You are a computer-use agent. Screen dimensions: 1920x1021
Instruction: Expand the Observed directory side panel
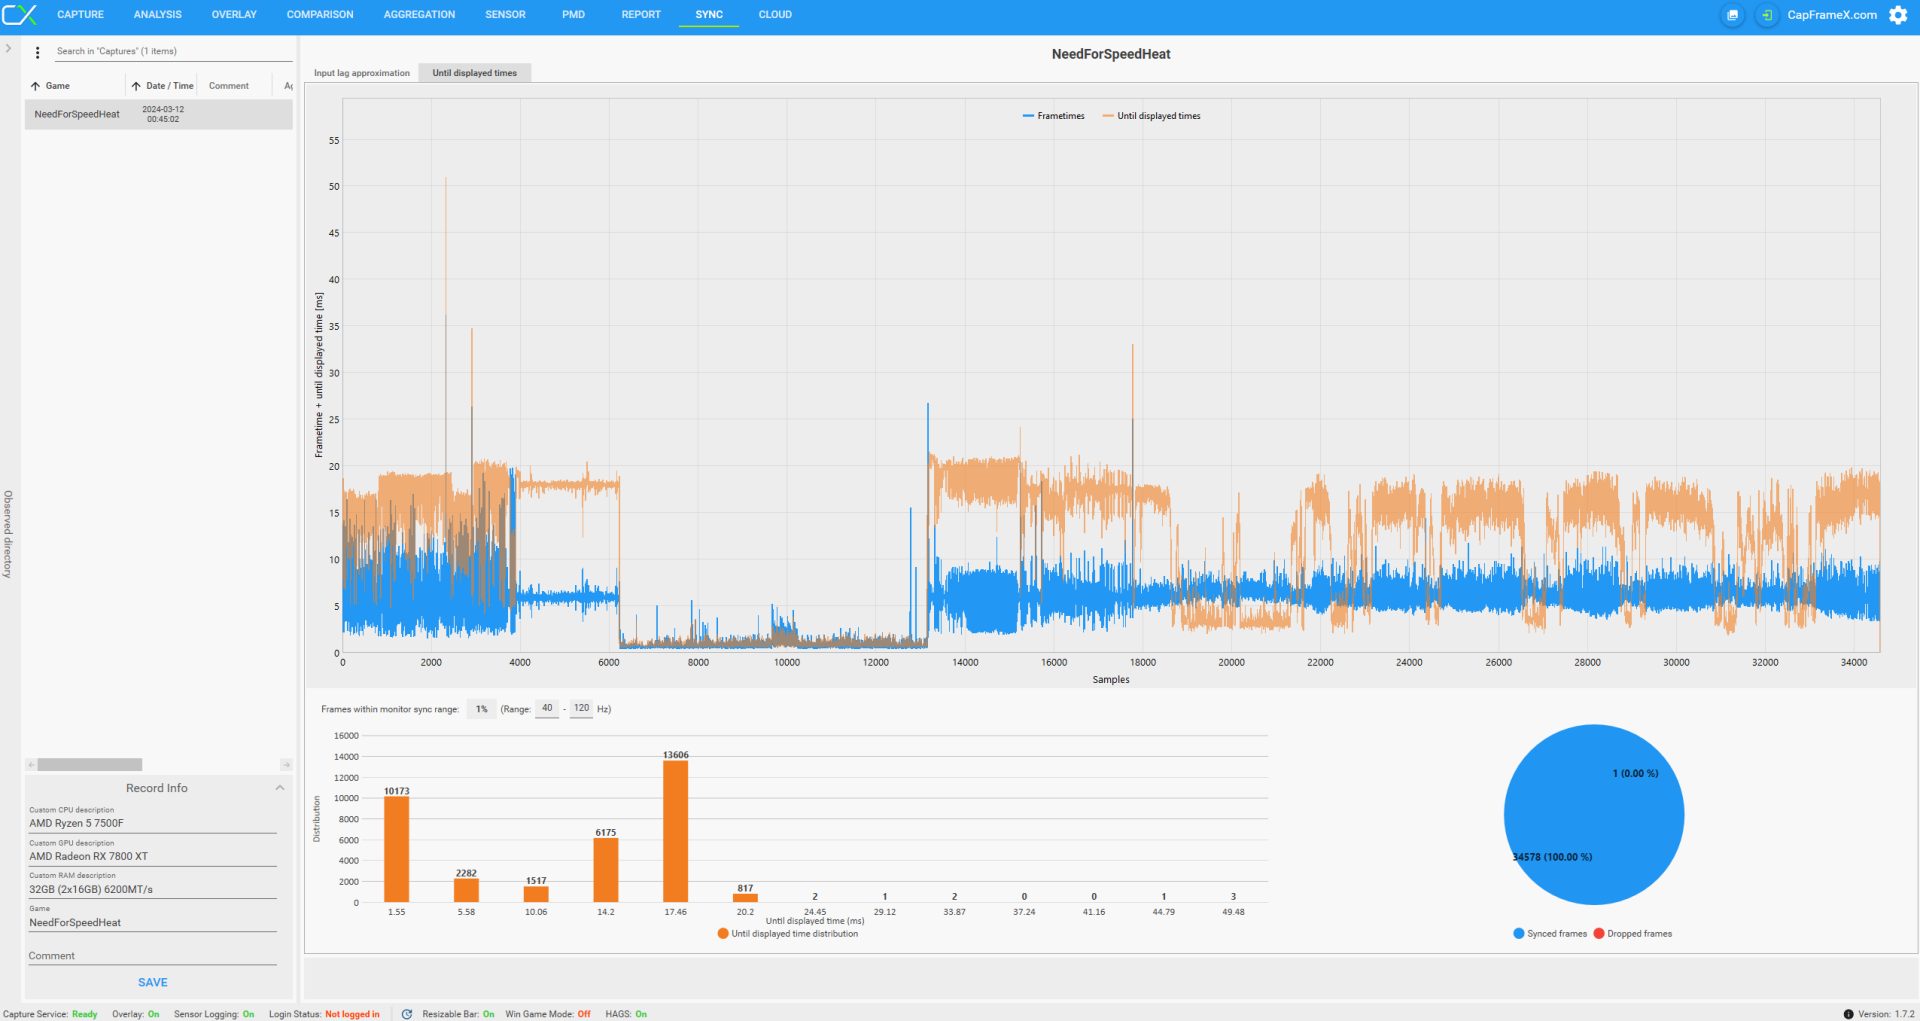click(8, 48)
